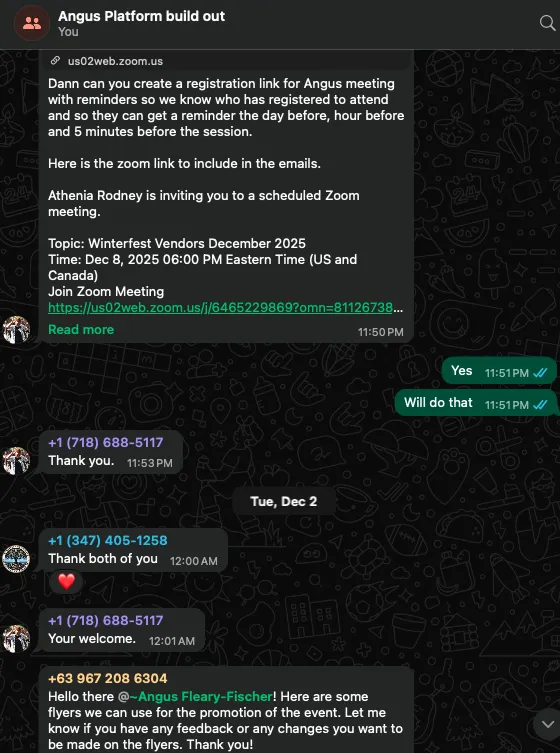Jump to latest with the down chevron button

point(547,724)
